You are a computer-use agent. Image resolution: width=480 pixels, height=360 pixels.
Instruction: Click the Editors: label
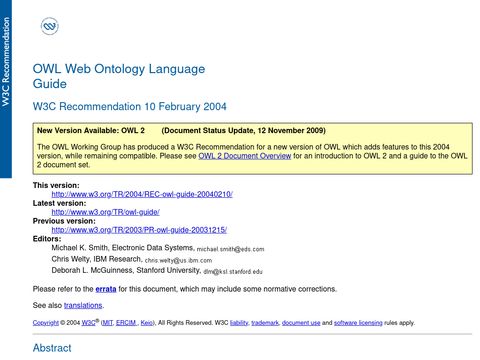pyautogui.click(x=47, y=239)
